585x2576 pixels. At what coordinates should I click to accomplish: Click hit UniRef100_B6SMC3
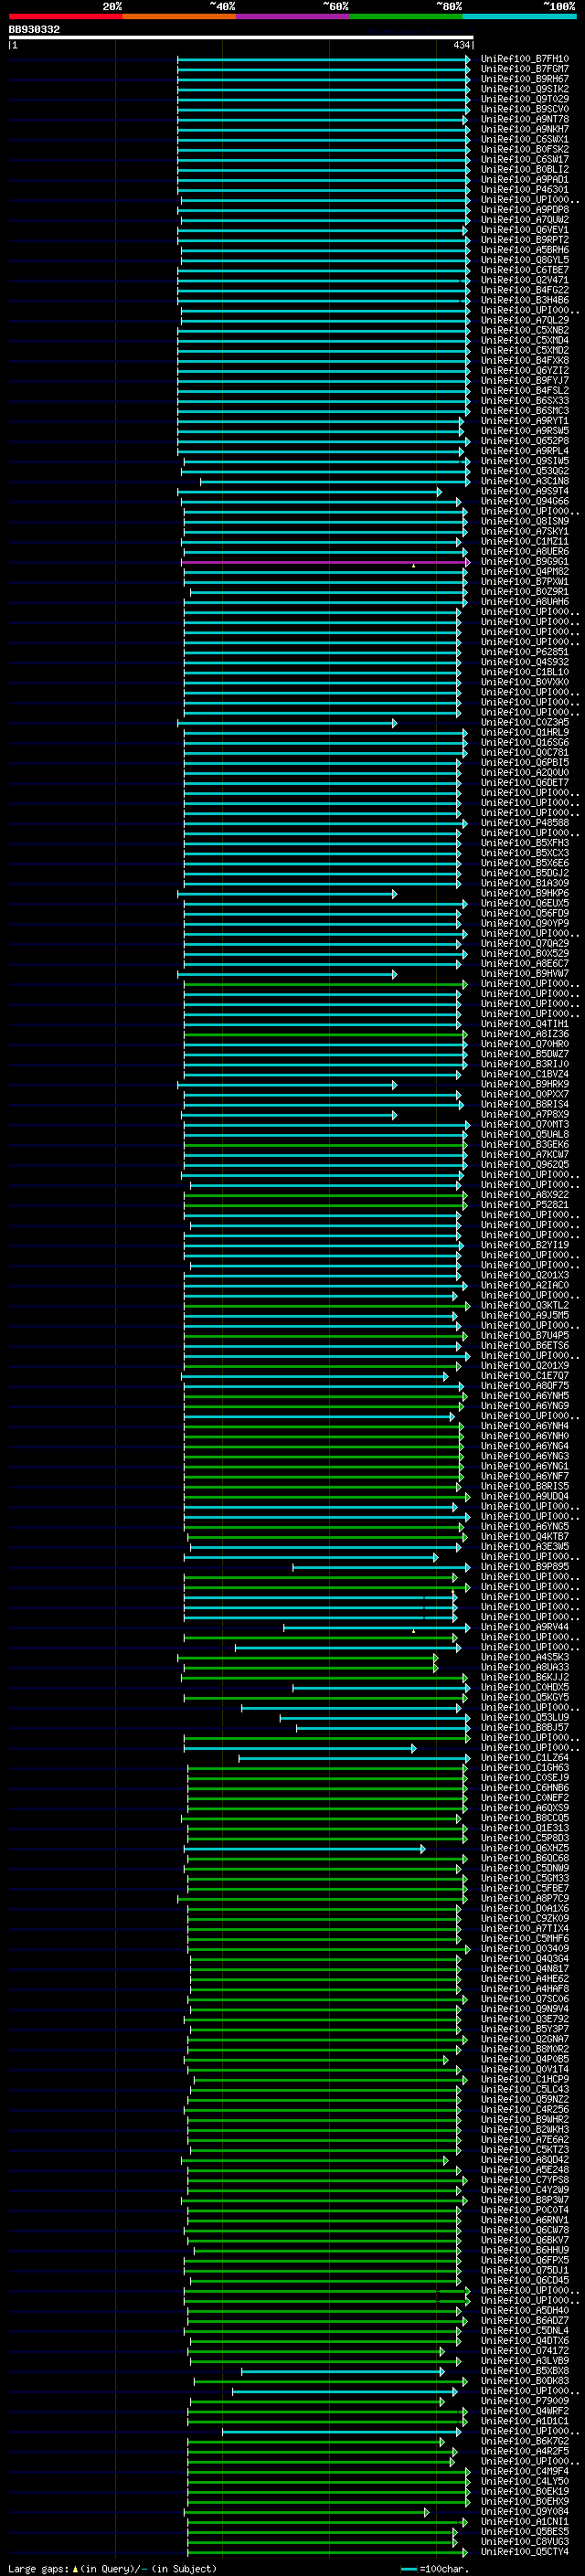(524, 411)
